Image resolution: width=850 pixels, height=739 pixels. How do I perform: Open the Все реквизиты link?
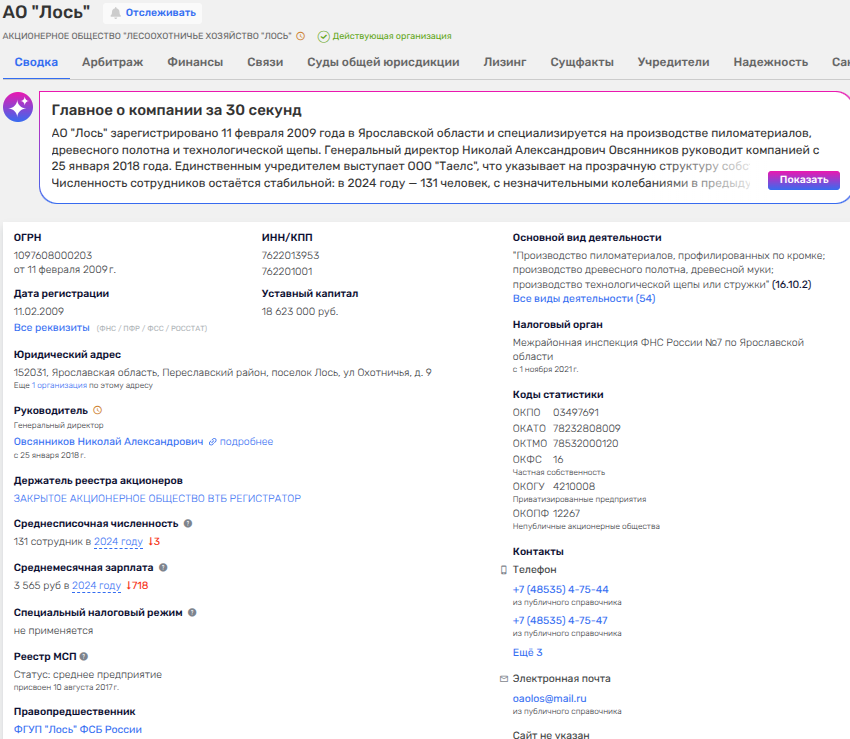(51, 328)
